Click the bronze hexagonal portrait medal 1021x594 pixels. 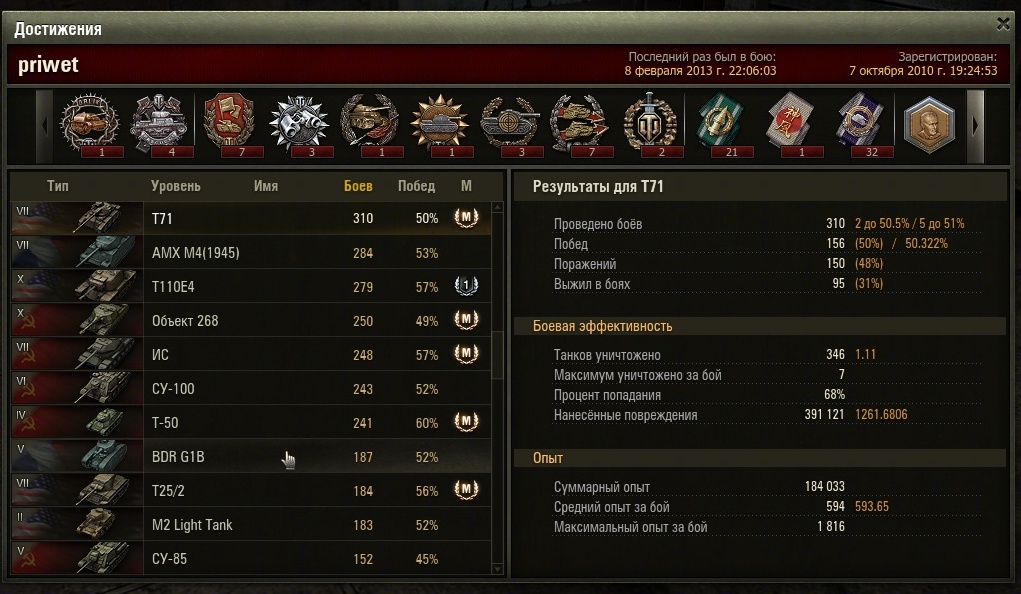[929, 125]
